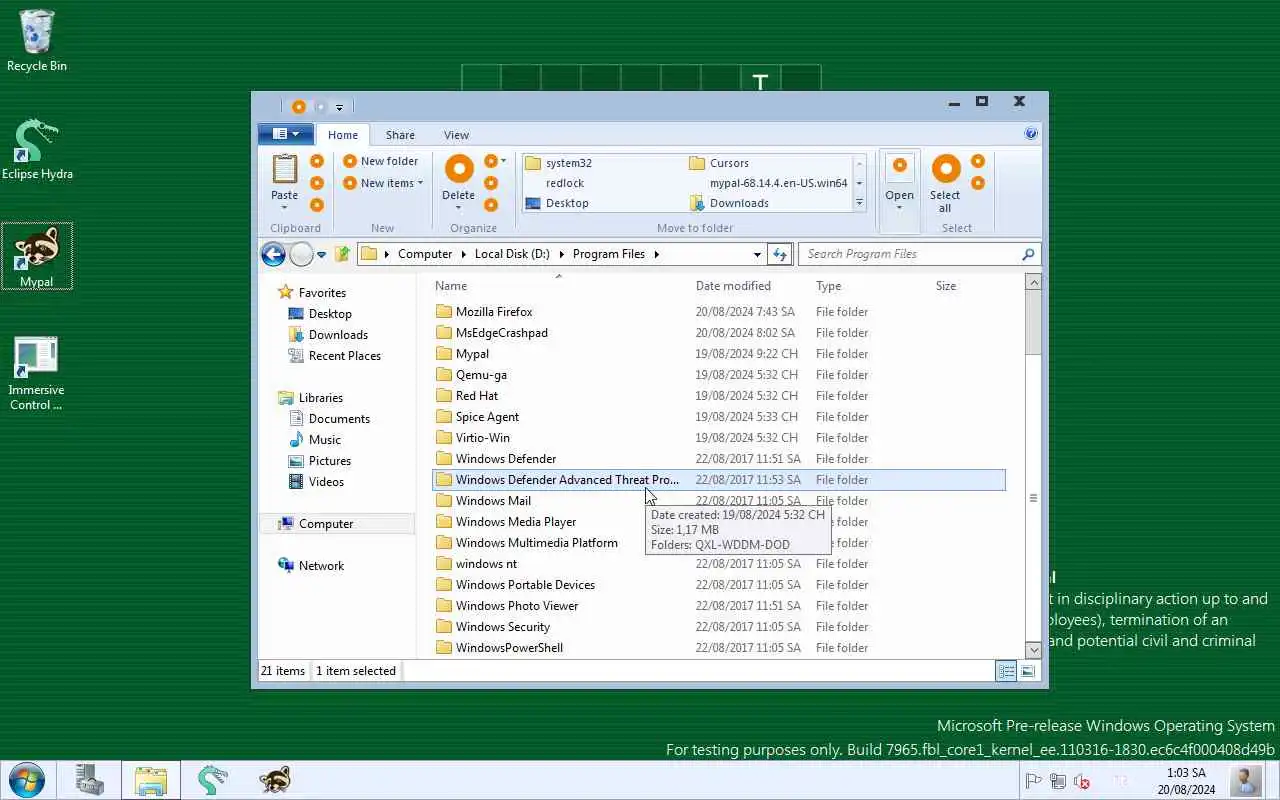
Task: Open Immersive Control desktop shortcut
Action: (x=37, y=373)
